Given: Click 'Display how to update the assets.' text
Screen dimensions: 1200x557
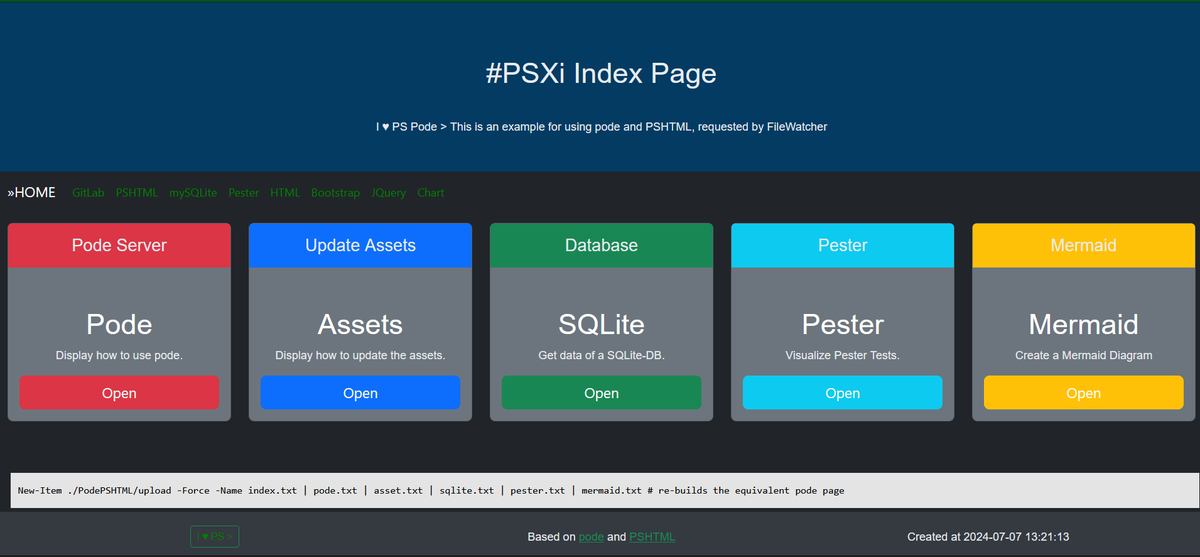Looking at the screenshot, I should 360,355.
